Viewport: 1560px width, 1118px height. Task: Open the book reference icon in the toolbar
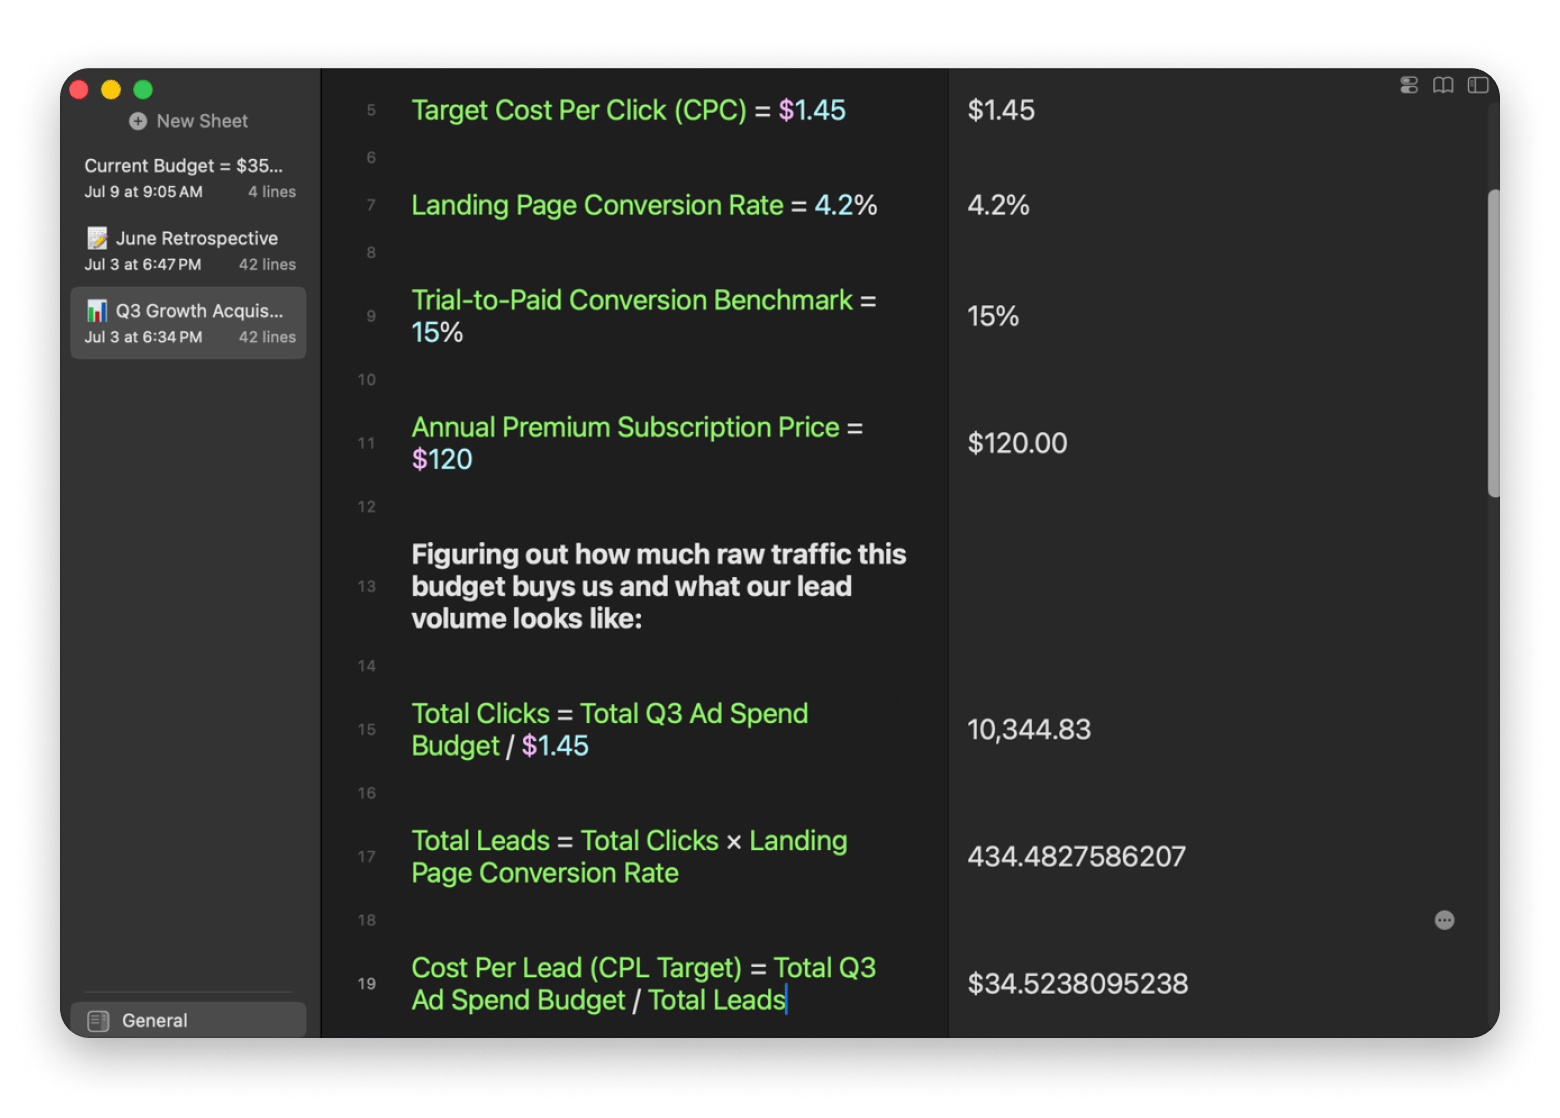(x=1443, y=85)
